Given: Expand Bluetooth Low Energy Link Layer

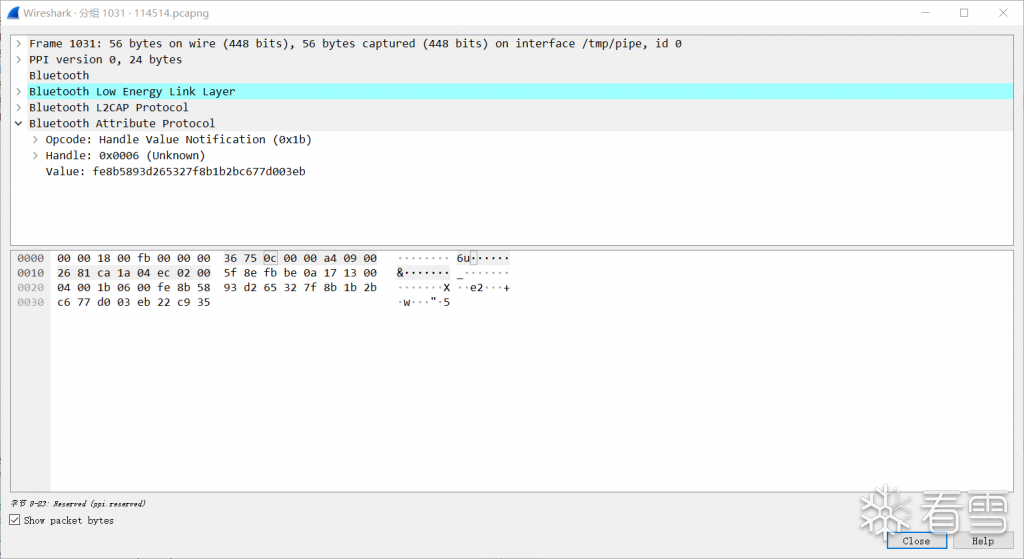Looking at the screenshot, I should [x=18, y=91].
